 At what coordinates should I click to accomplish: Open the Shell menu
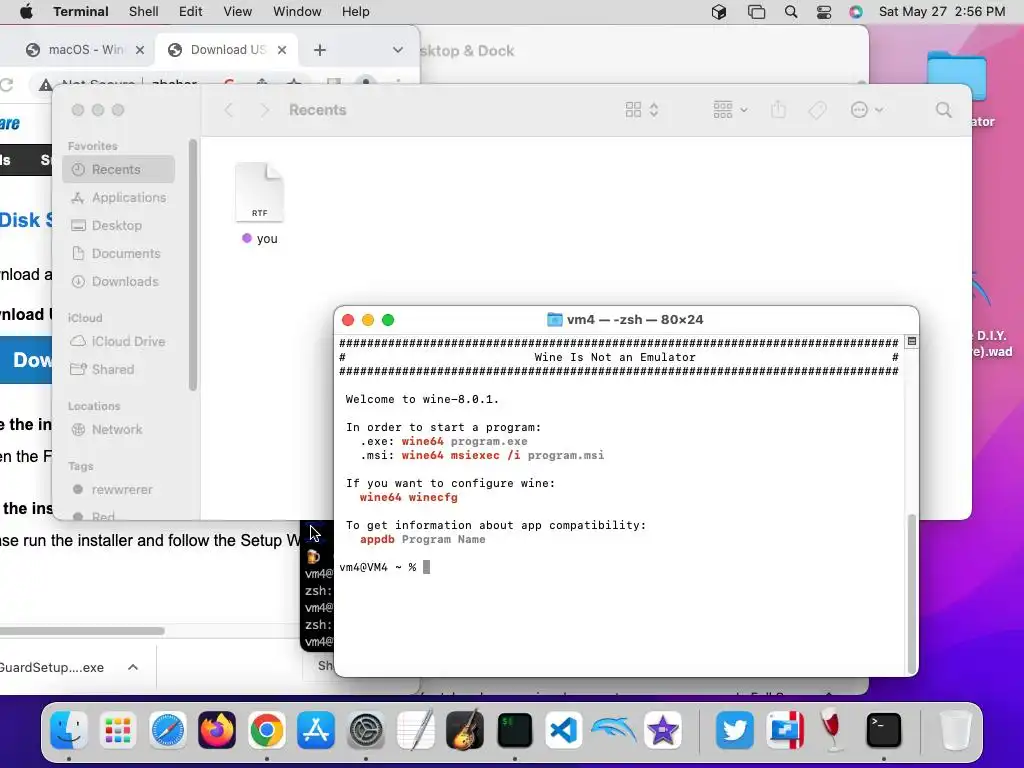pos(144,12)
